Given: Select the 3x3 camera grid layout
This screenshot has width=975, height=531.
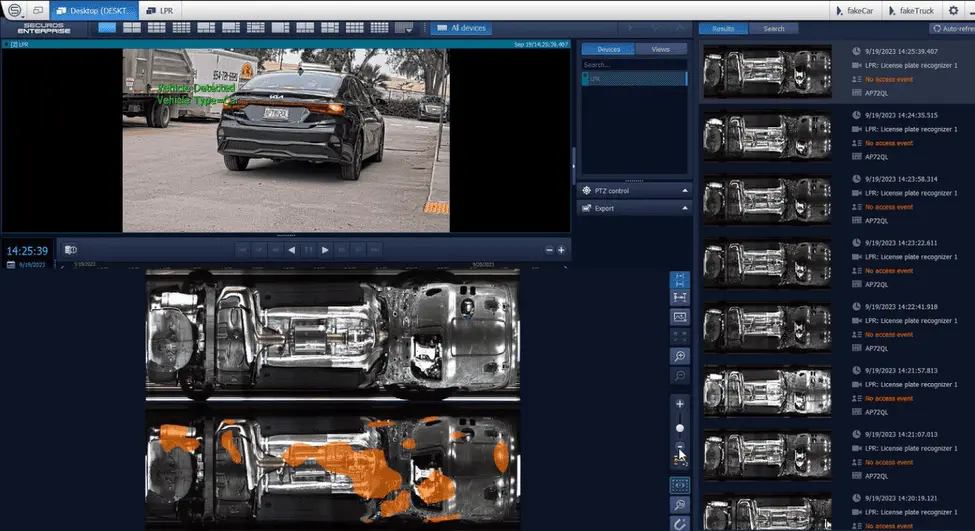Looking at the screenshot, I should (157, 28).
